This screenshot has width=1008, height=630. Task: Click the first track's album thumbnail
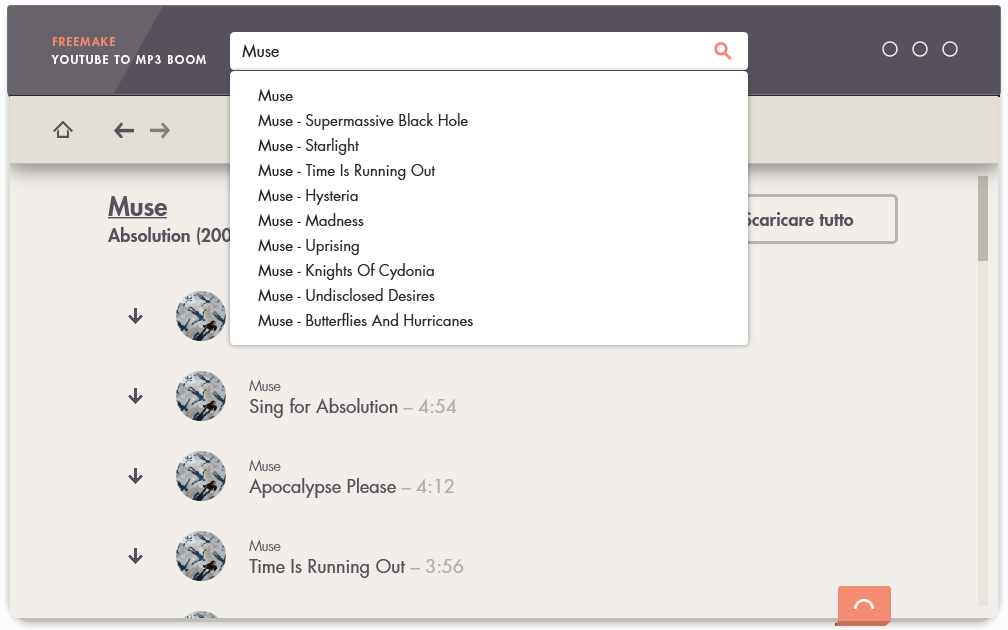(201, 316)
